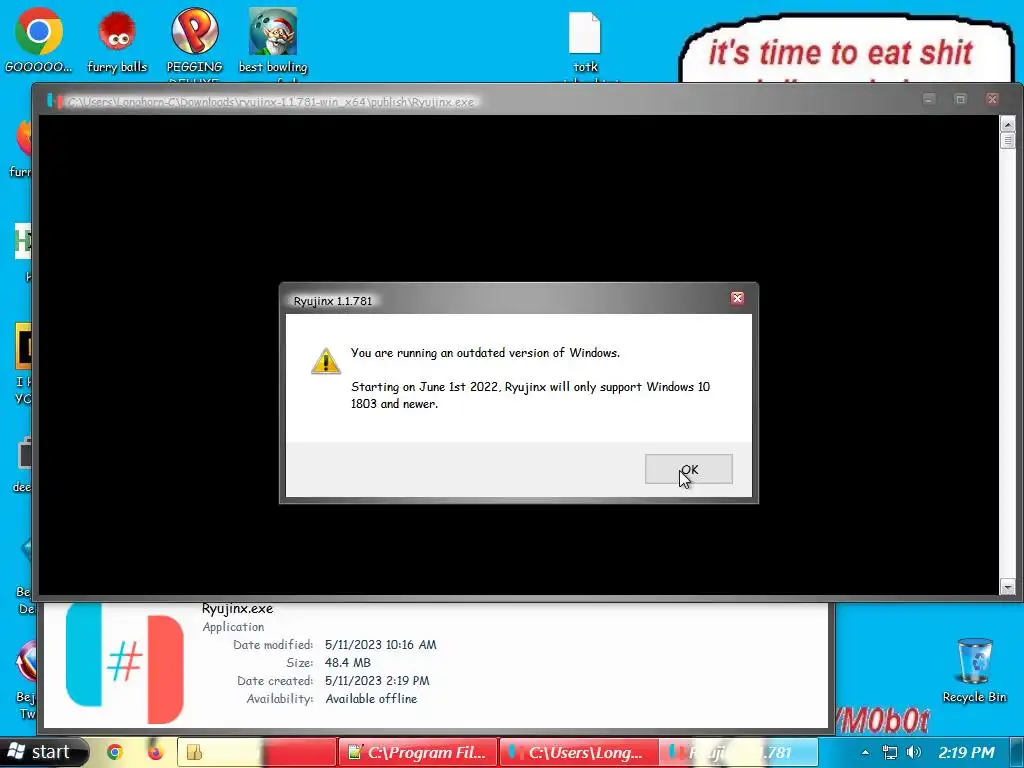
Task: Click the Date created value 5/11/2023 2:19 PM
Action: pos(377,680)
